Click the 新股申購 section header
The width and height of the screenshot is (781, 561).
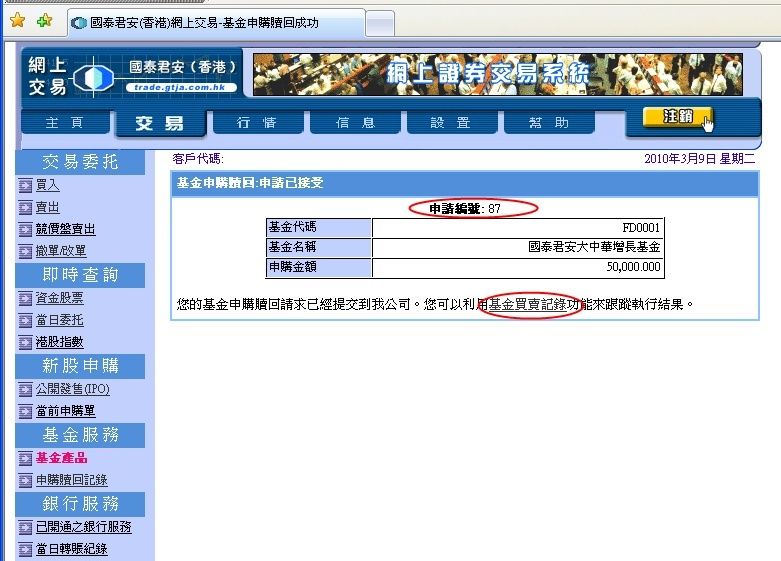coord(80,366)
